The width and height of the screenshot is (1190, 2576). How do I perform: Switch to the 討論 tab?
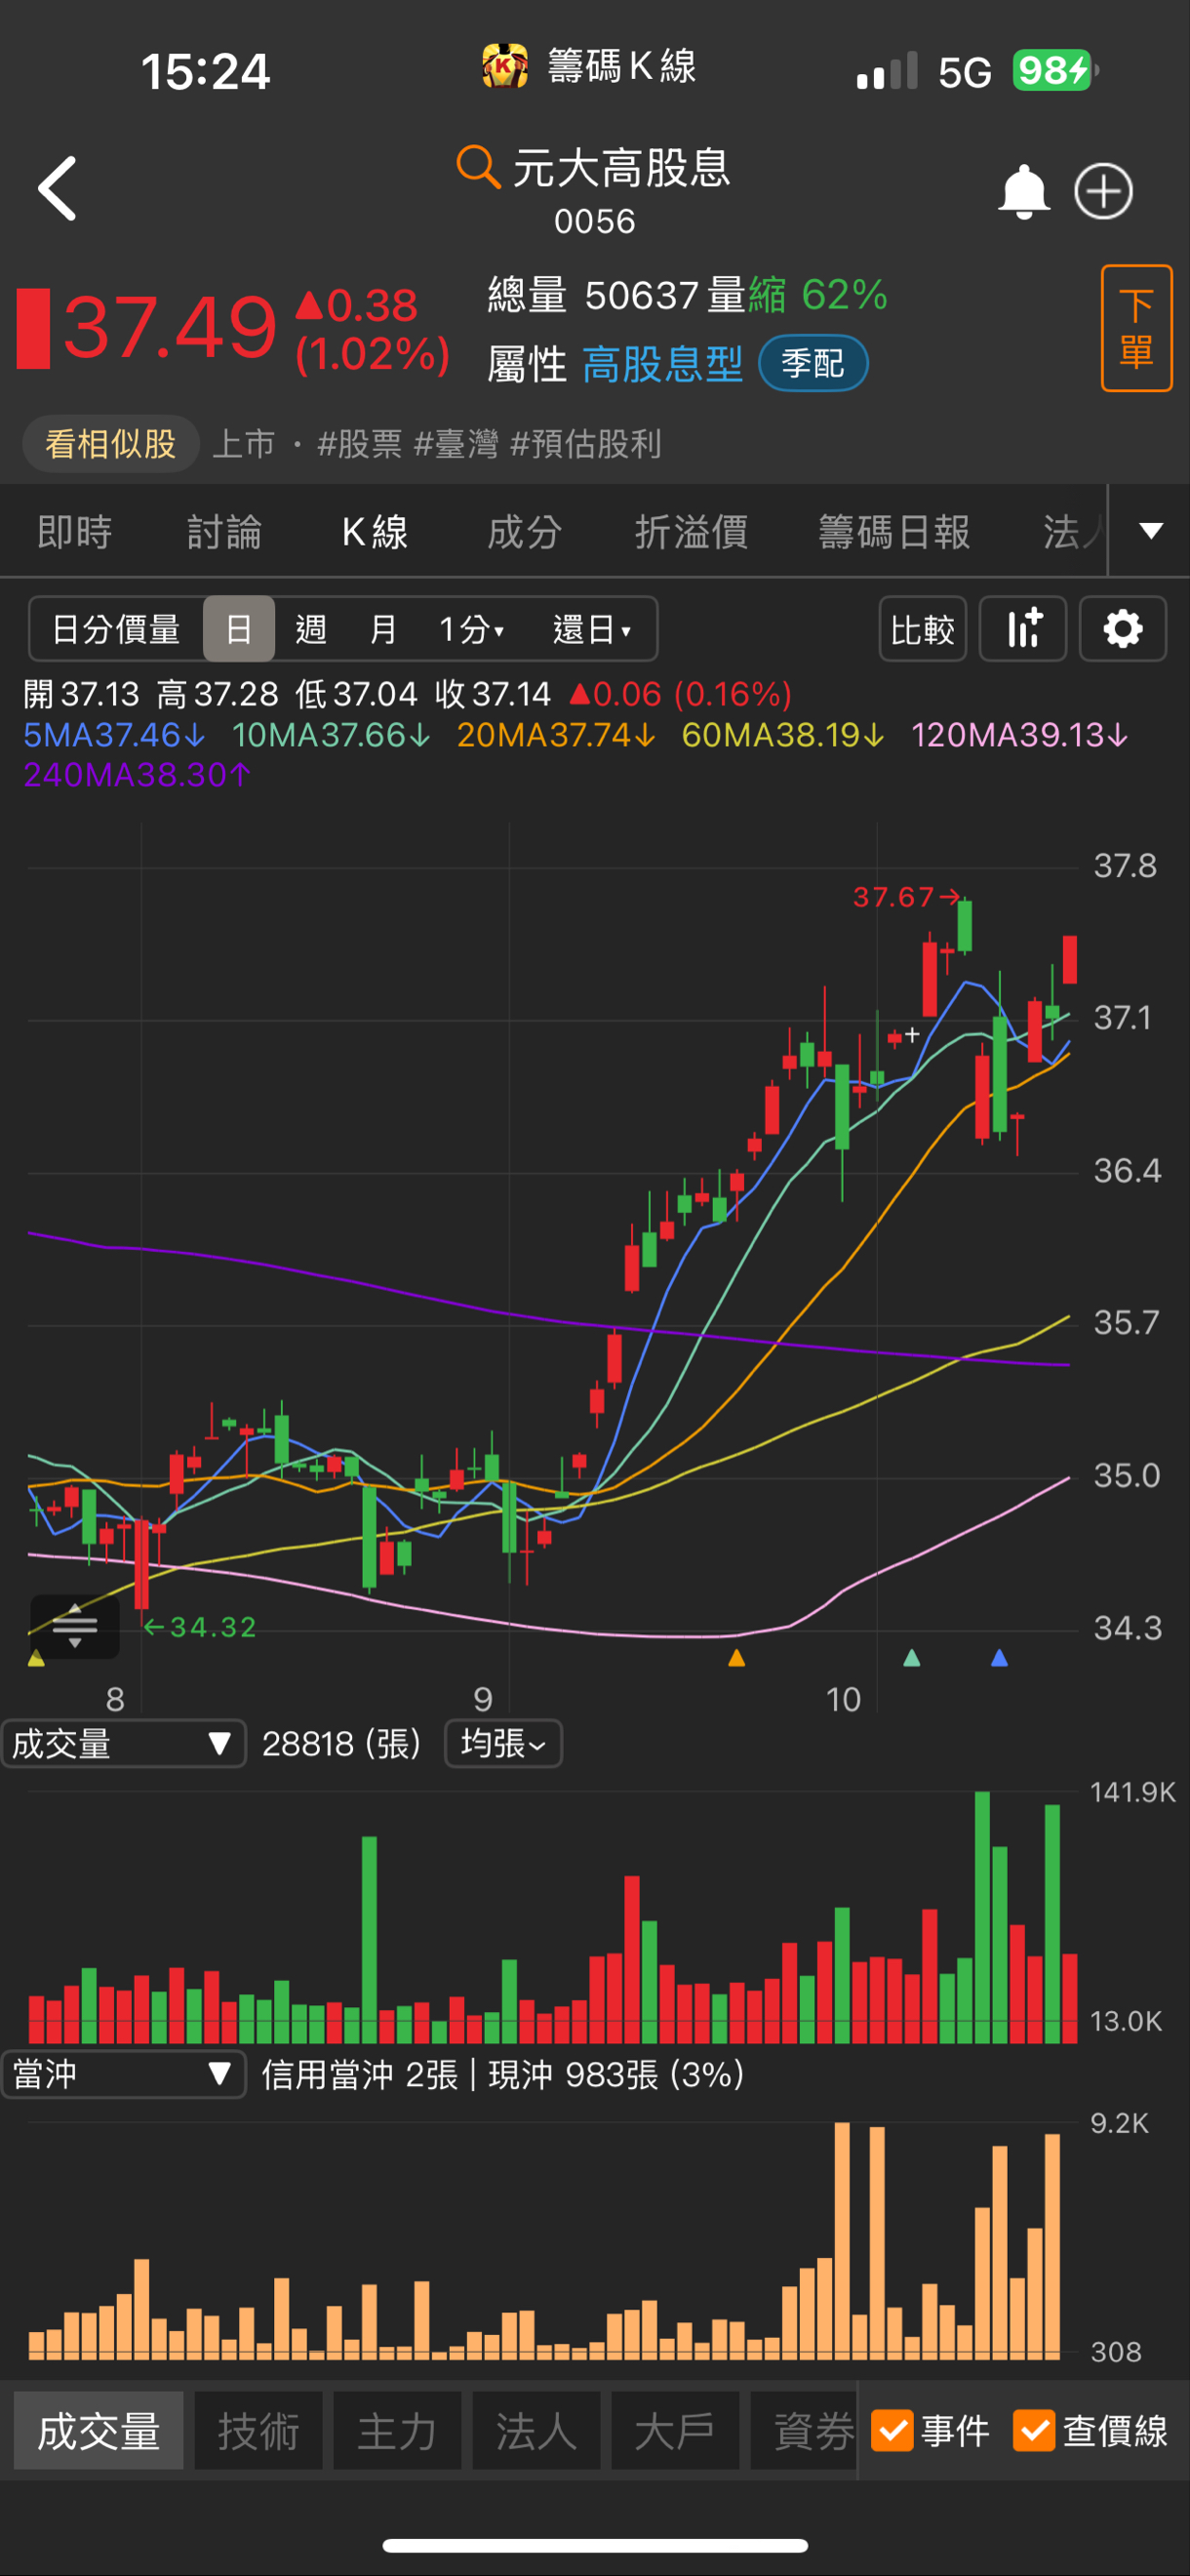(225, 531)
